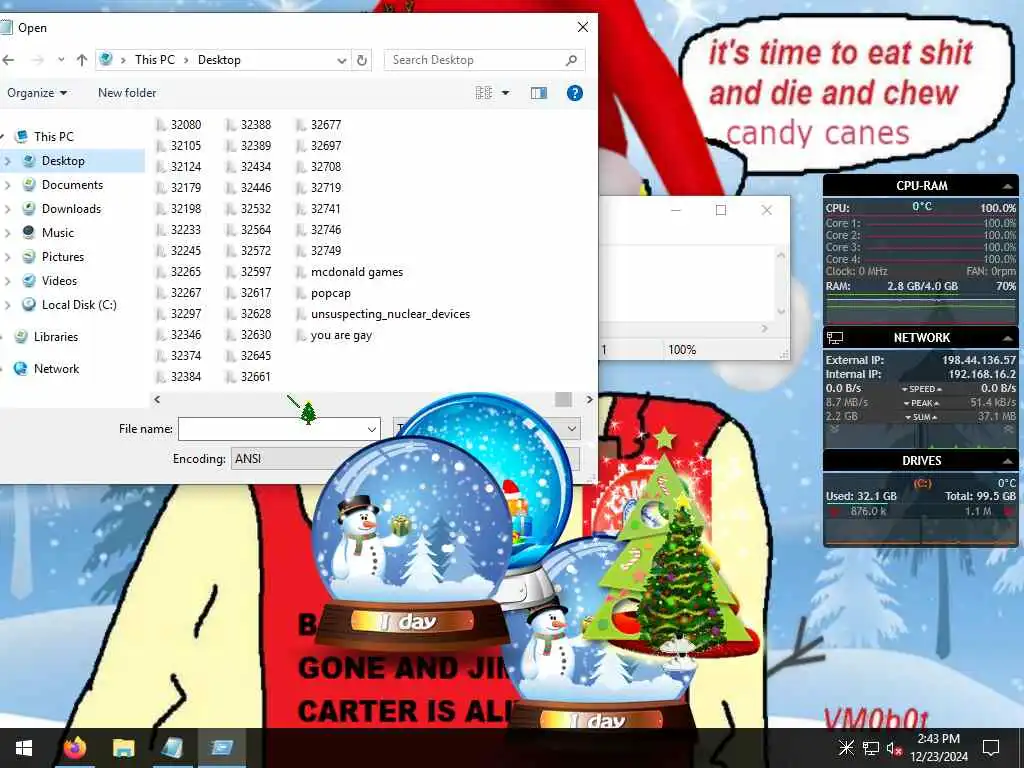
Task: Click the 1 day snow globe gadget
Action: [411, 543]
